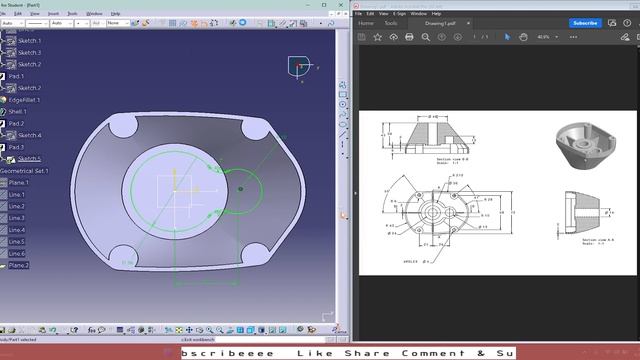
Task: Open CATIA Edit menu
Action: coord(18,14)
